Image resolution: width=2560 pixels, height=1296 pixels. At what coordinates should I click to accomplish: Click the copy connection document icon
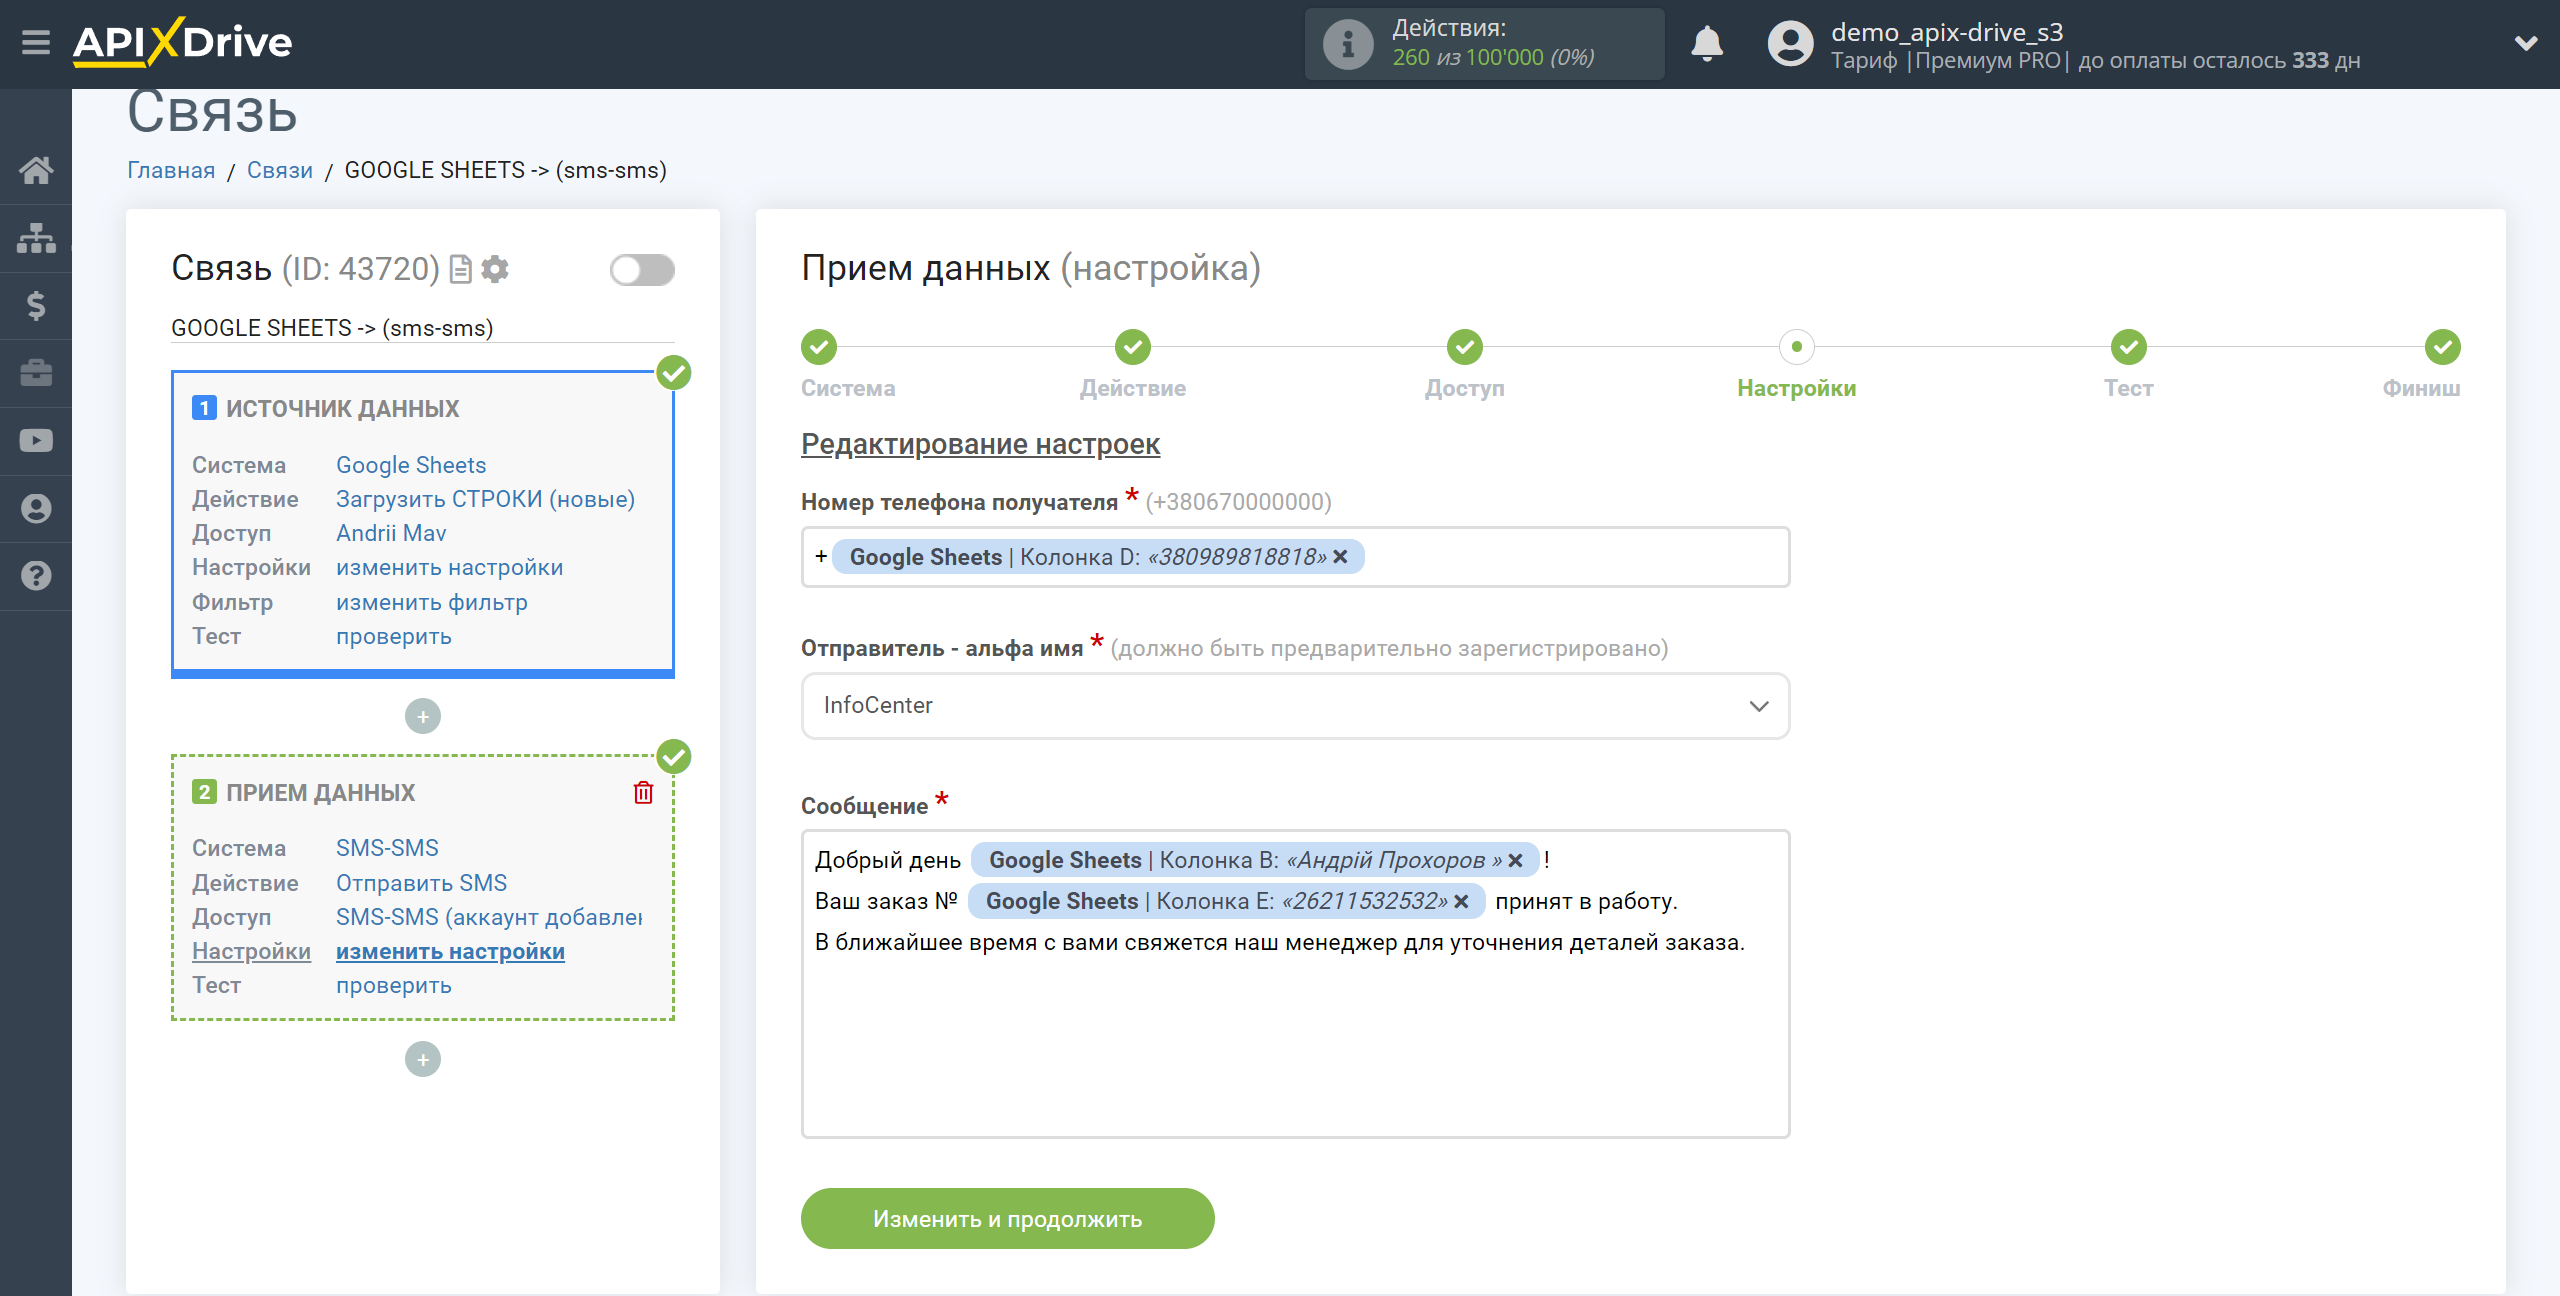click(x=461, y=269)
